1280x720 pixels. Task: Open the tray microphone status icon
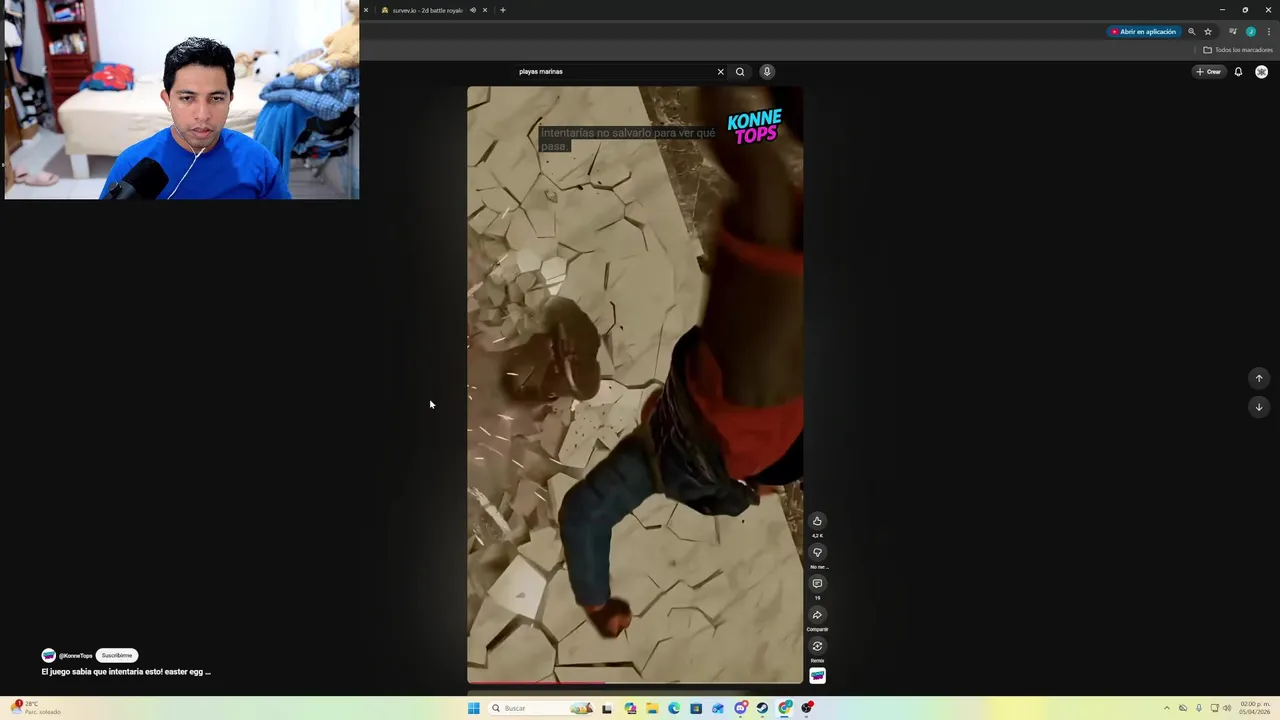[x=1199, y=708]
